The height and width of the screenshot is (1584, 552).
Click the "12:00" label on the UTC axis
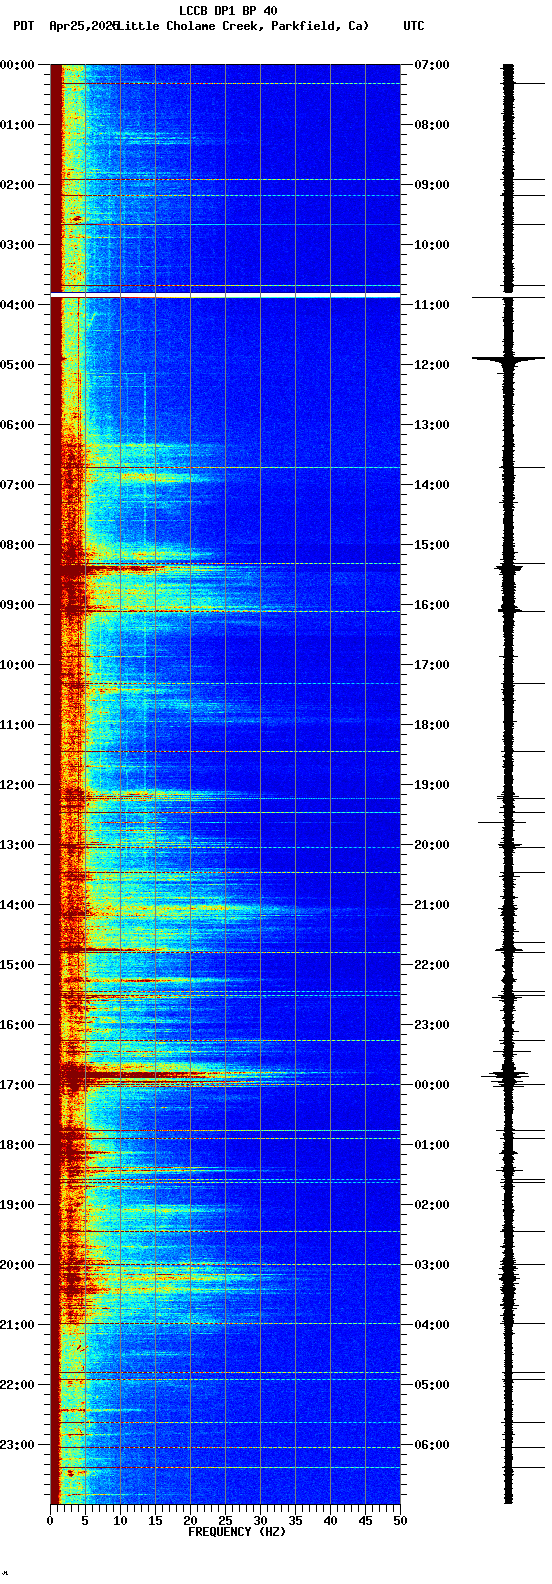pyautogui.click(x=432, y=365)
